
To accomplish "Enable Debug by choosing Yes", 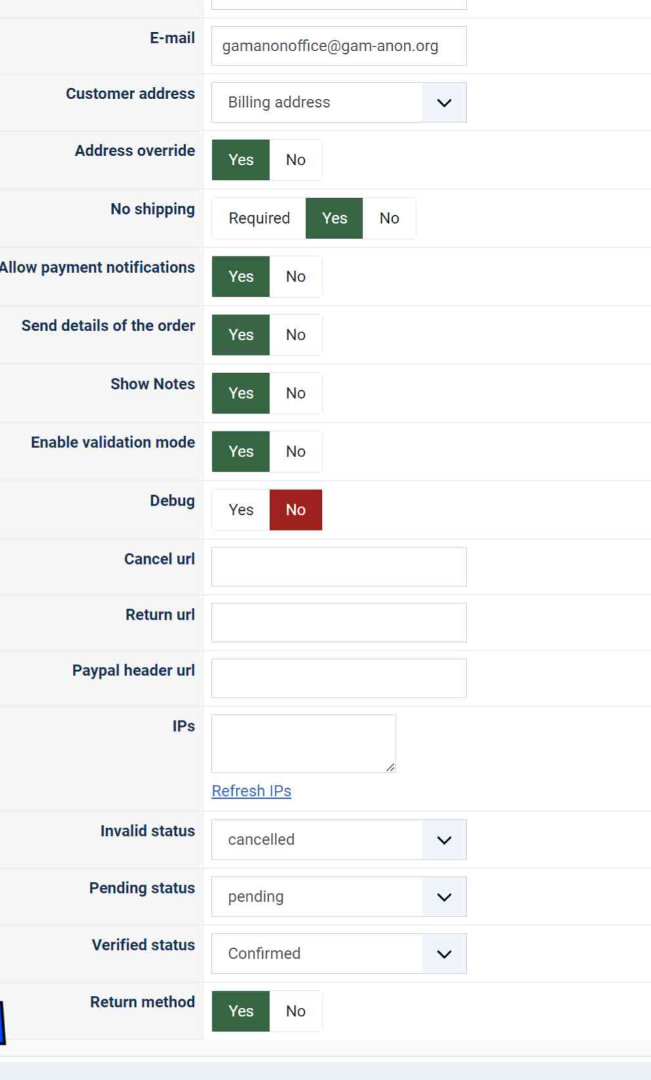I will click(x=241, y=510).
